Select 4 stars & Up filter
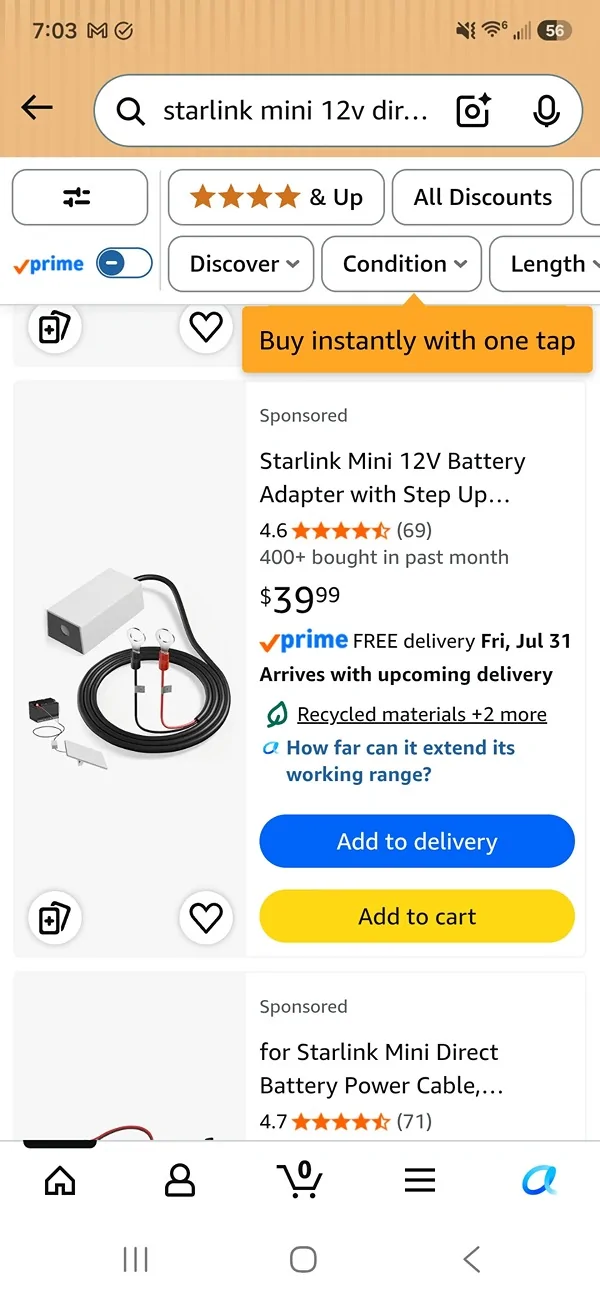The width and height of the screenshot is (600, 1300). pos(276,197)
